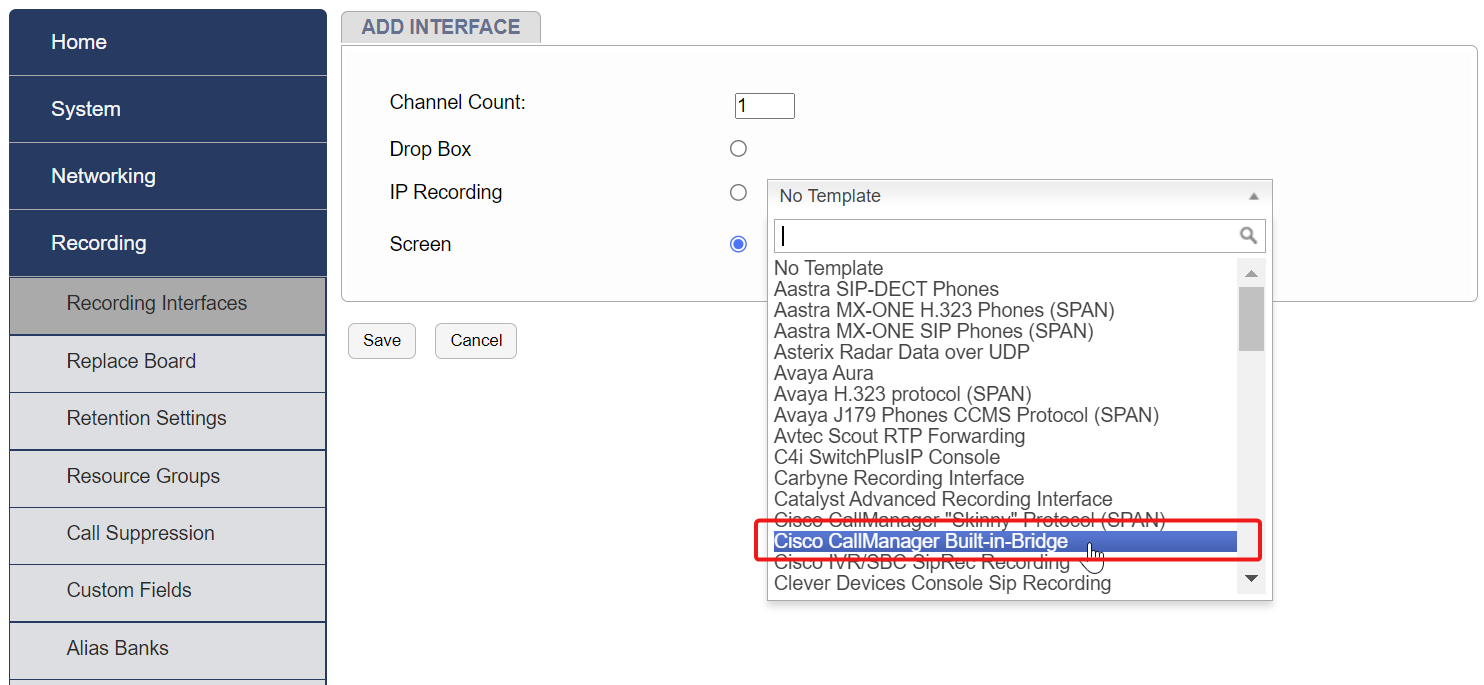Viewport: 1484px width, 685px height.
Task: Pick Aastra SIP-DECT Phones template
Action: point(885,288)
